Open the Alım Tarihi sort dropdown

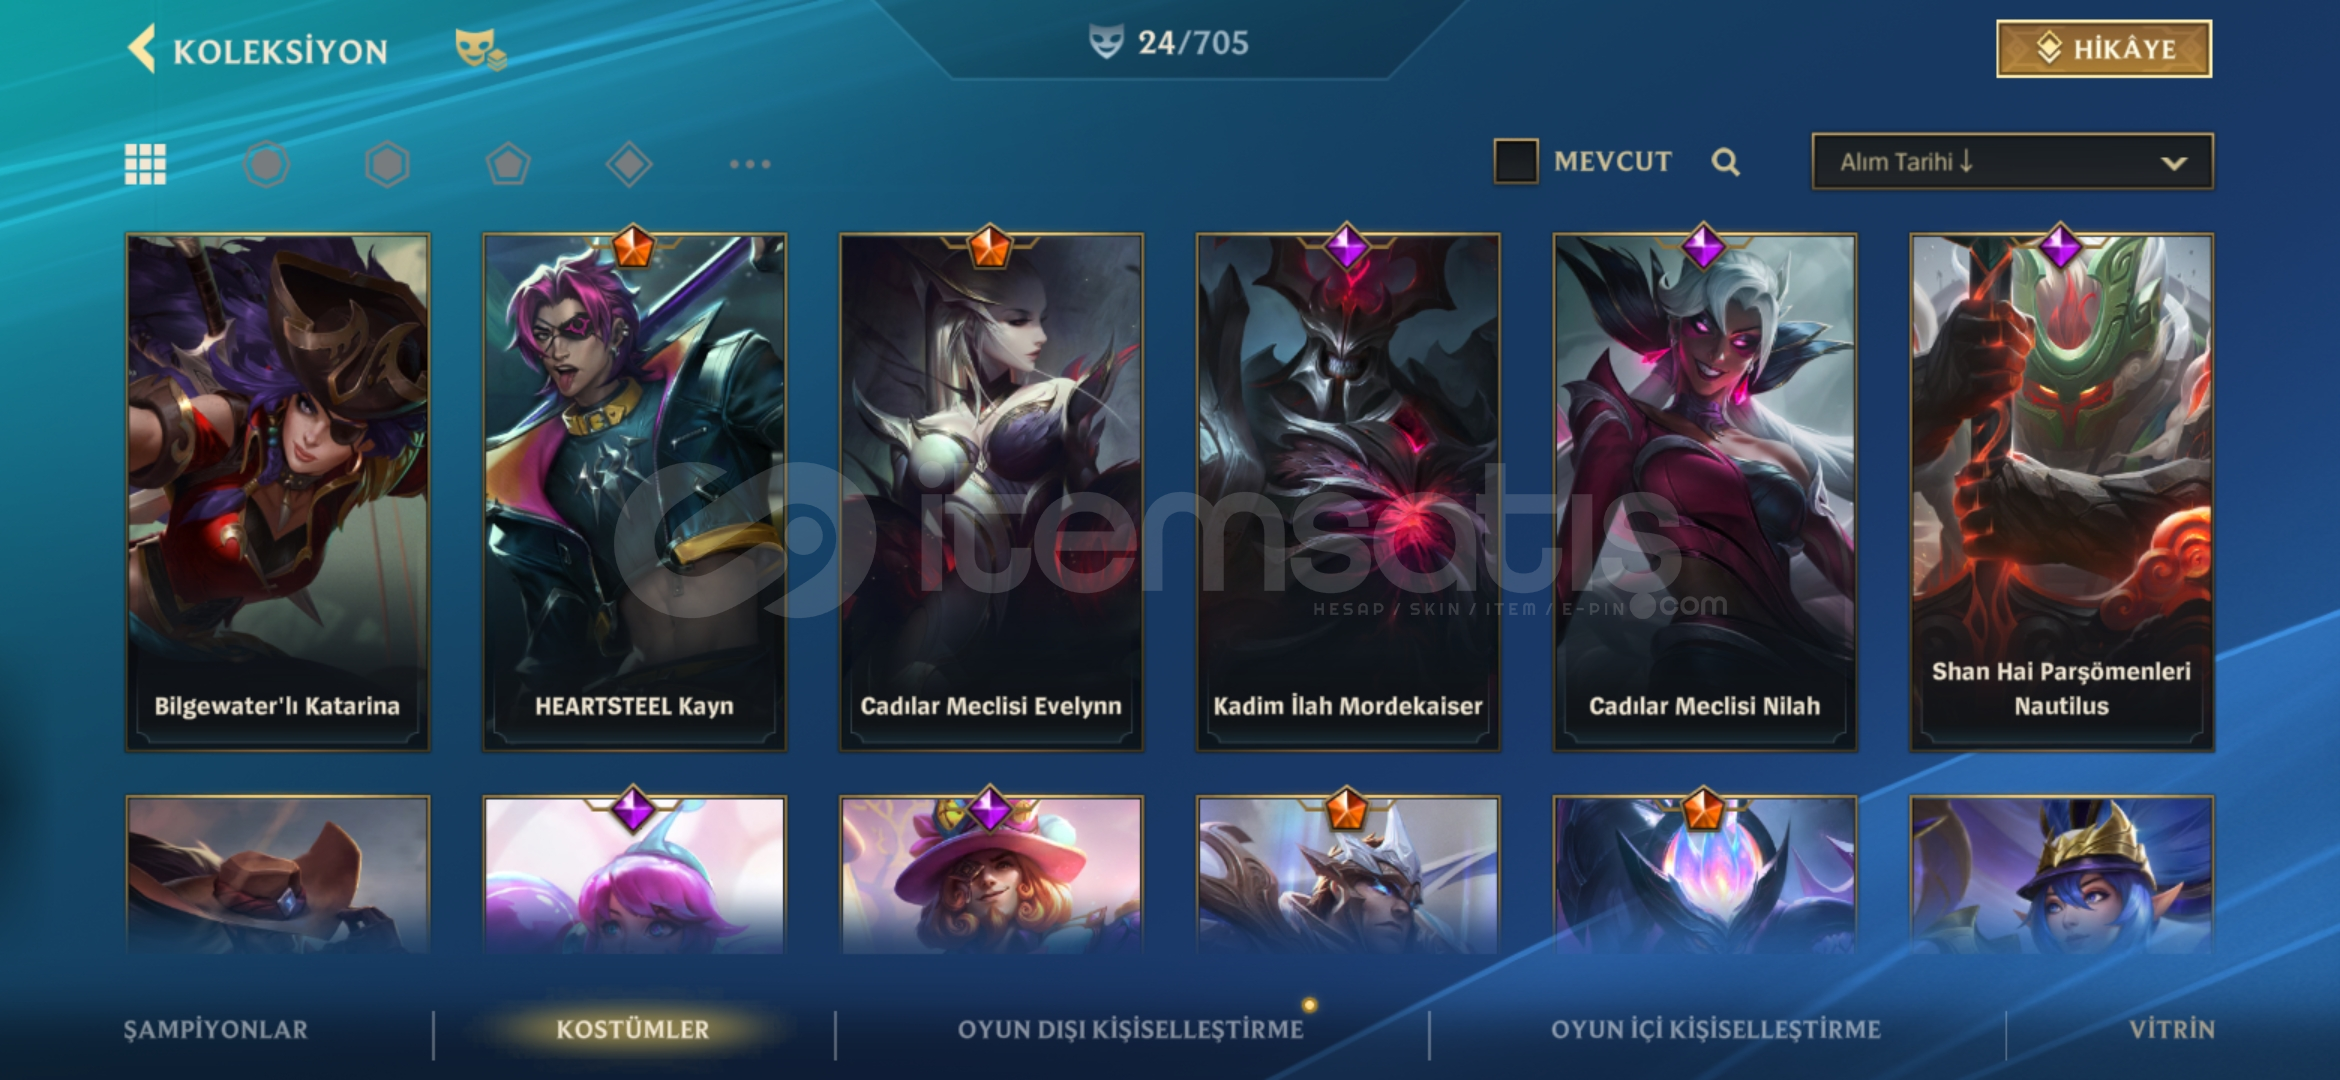point(2012,162)
